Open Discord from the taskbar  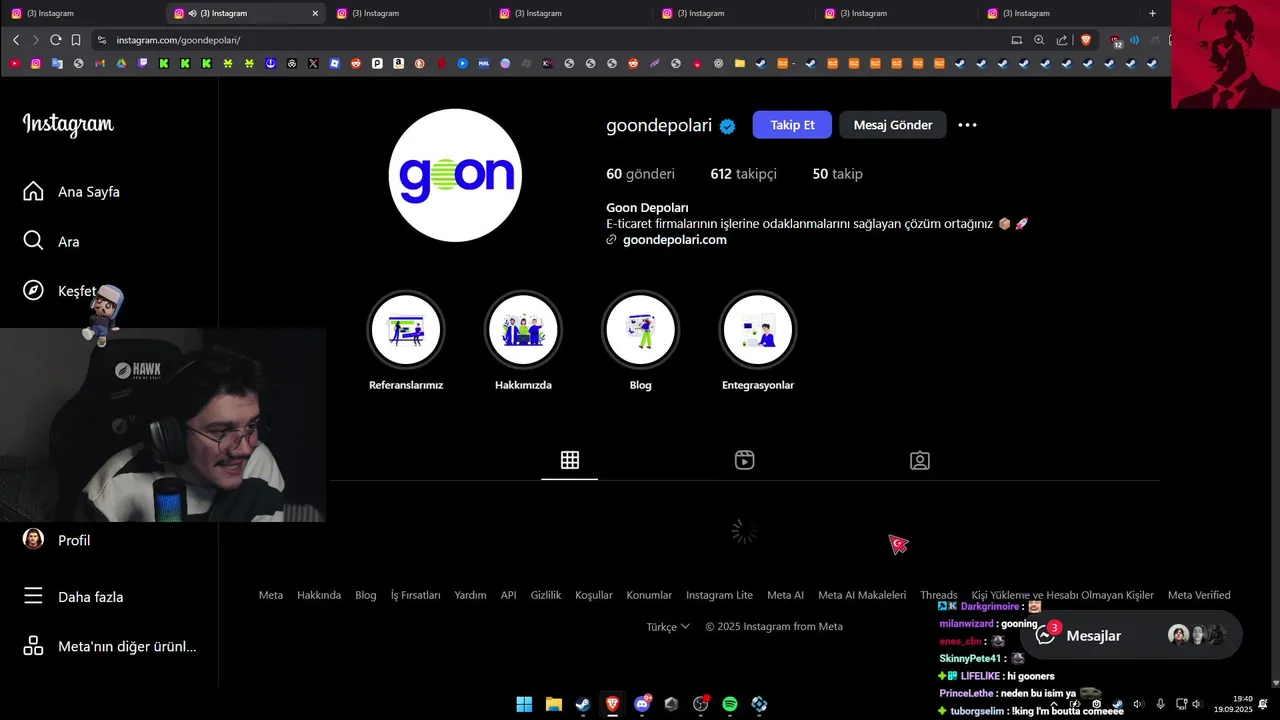pyautogui.click(x=642, y=704)
